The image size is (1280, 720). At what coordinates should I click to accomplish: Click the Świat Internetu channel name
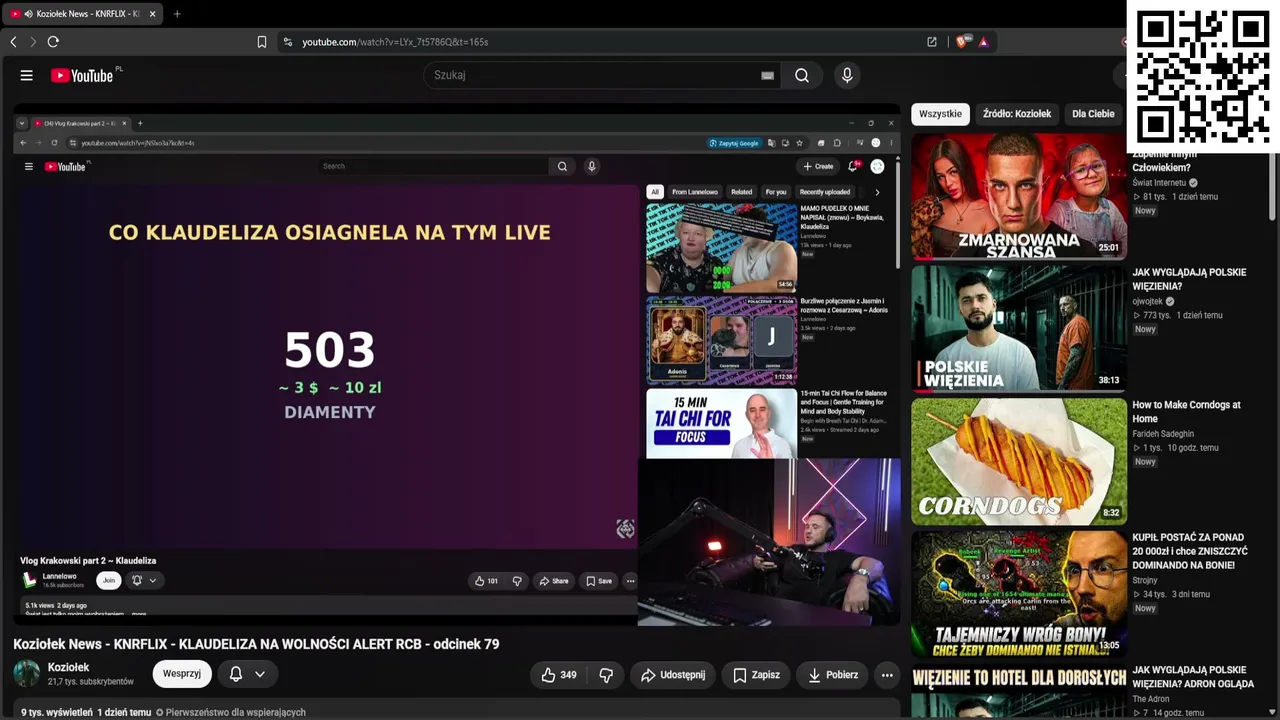(1159, 183)
